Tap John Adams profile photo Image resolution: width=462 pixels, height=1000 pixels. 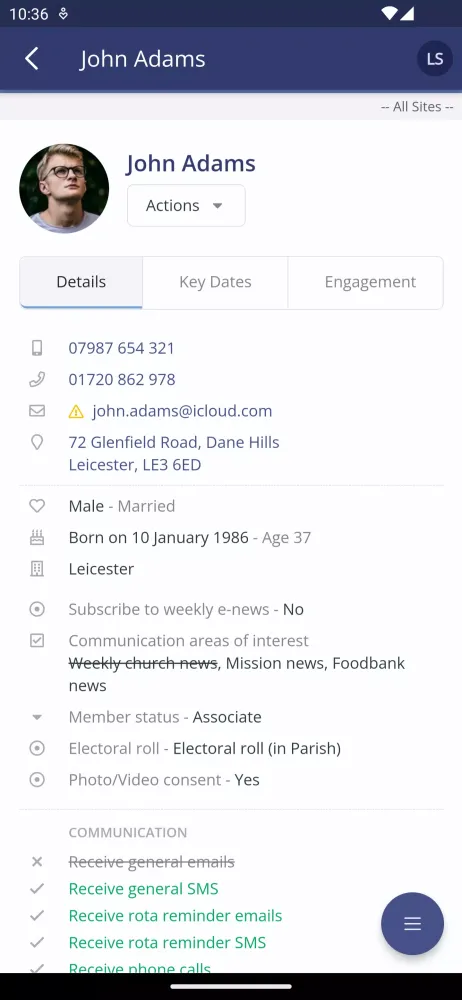pyautogui.click(x=64, y=188)
